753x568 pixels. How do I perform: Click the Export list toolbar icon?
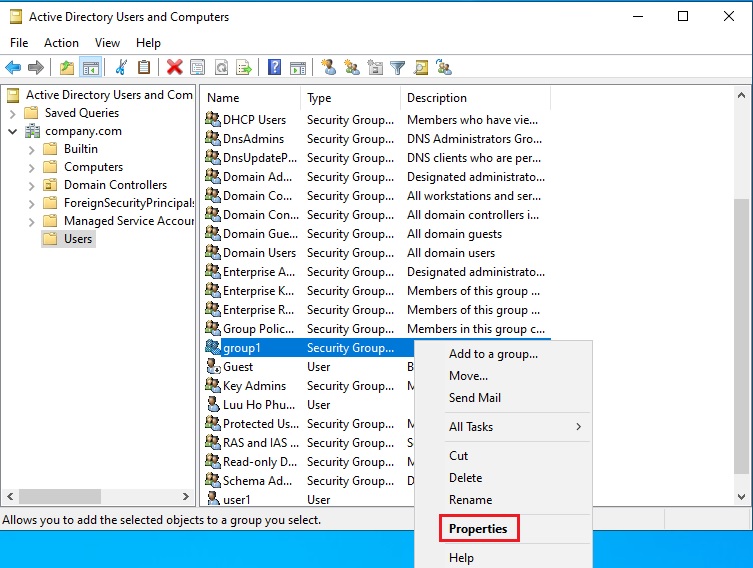(x=242, y=68)
